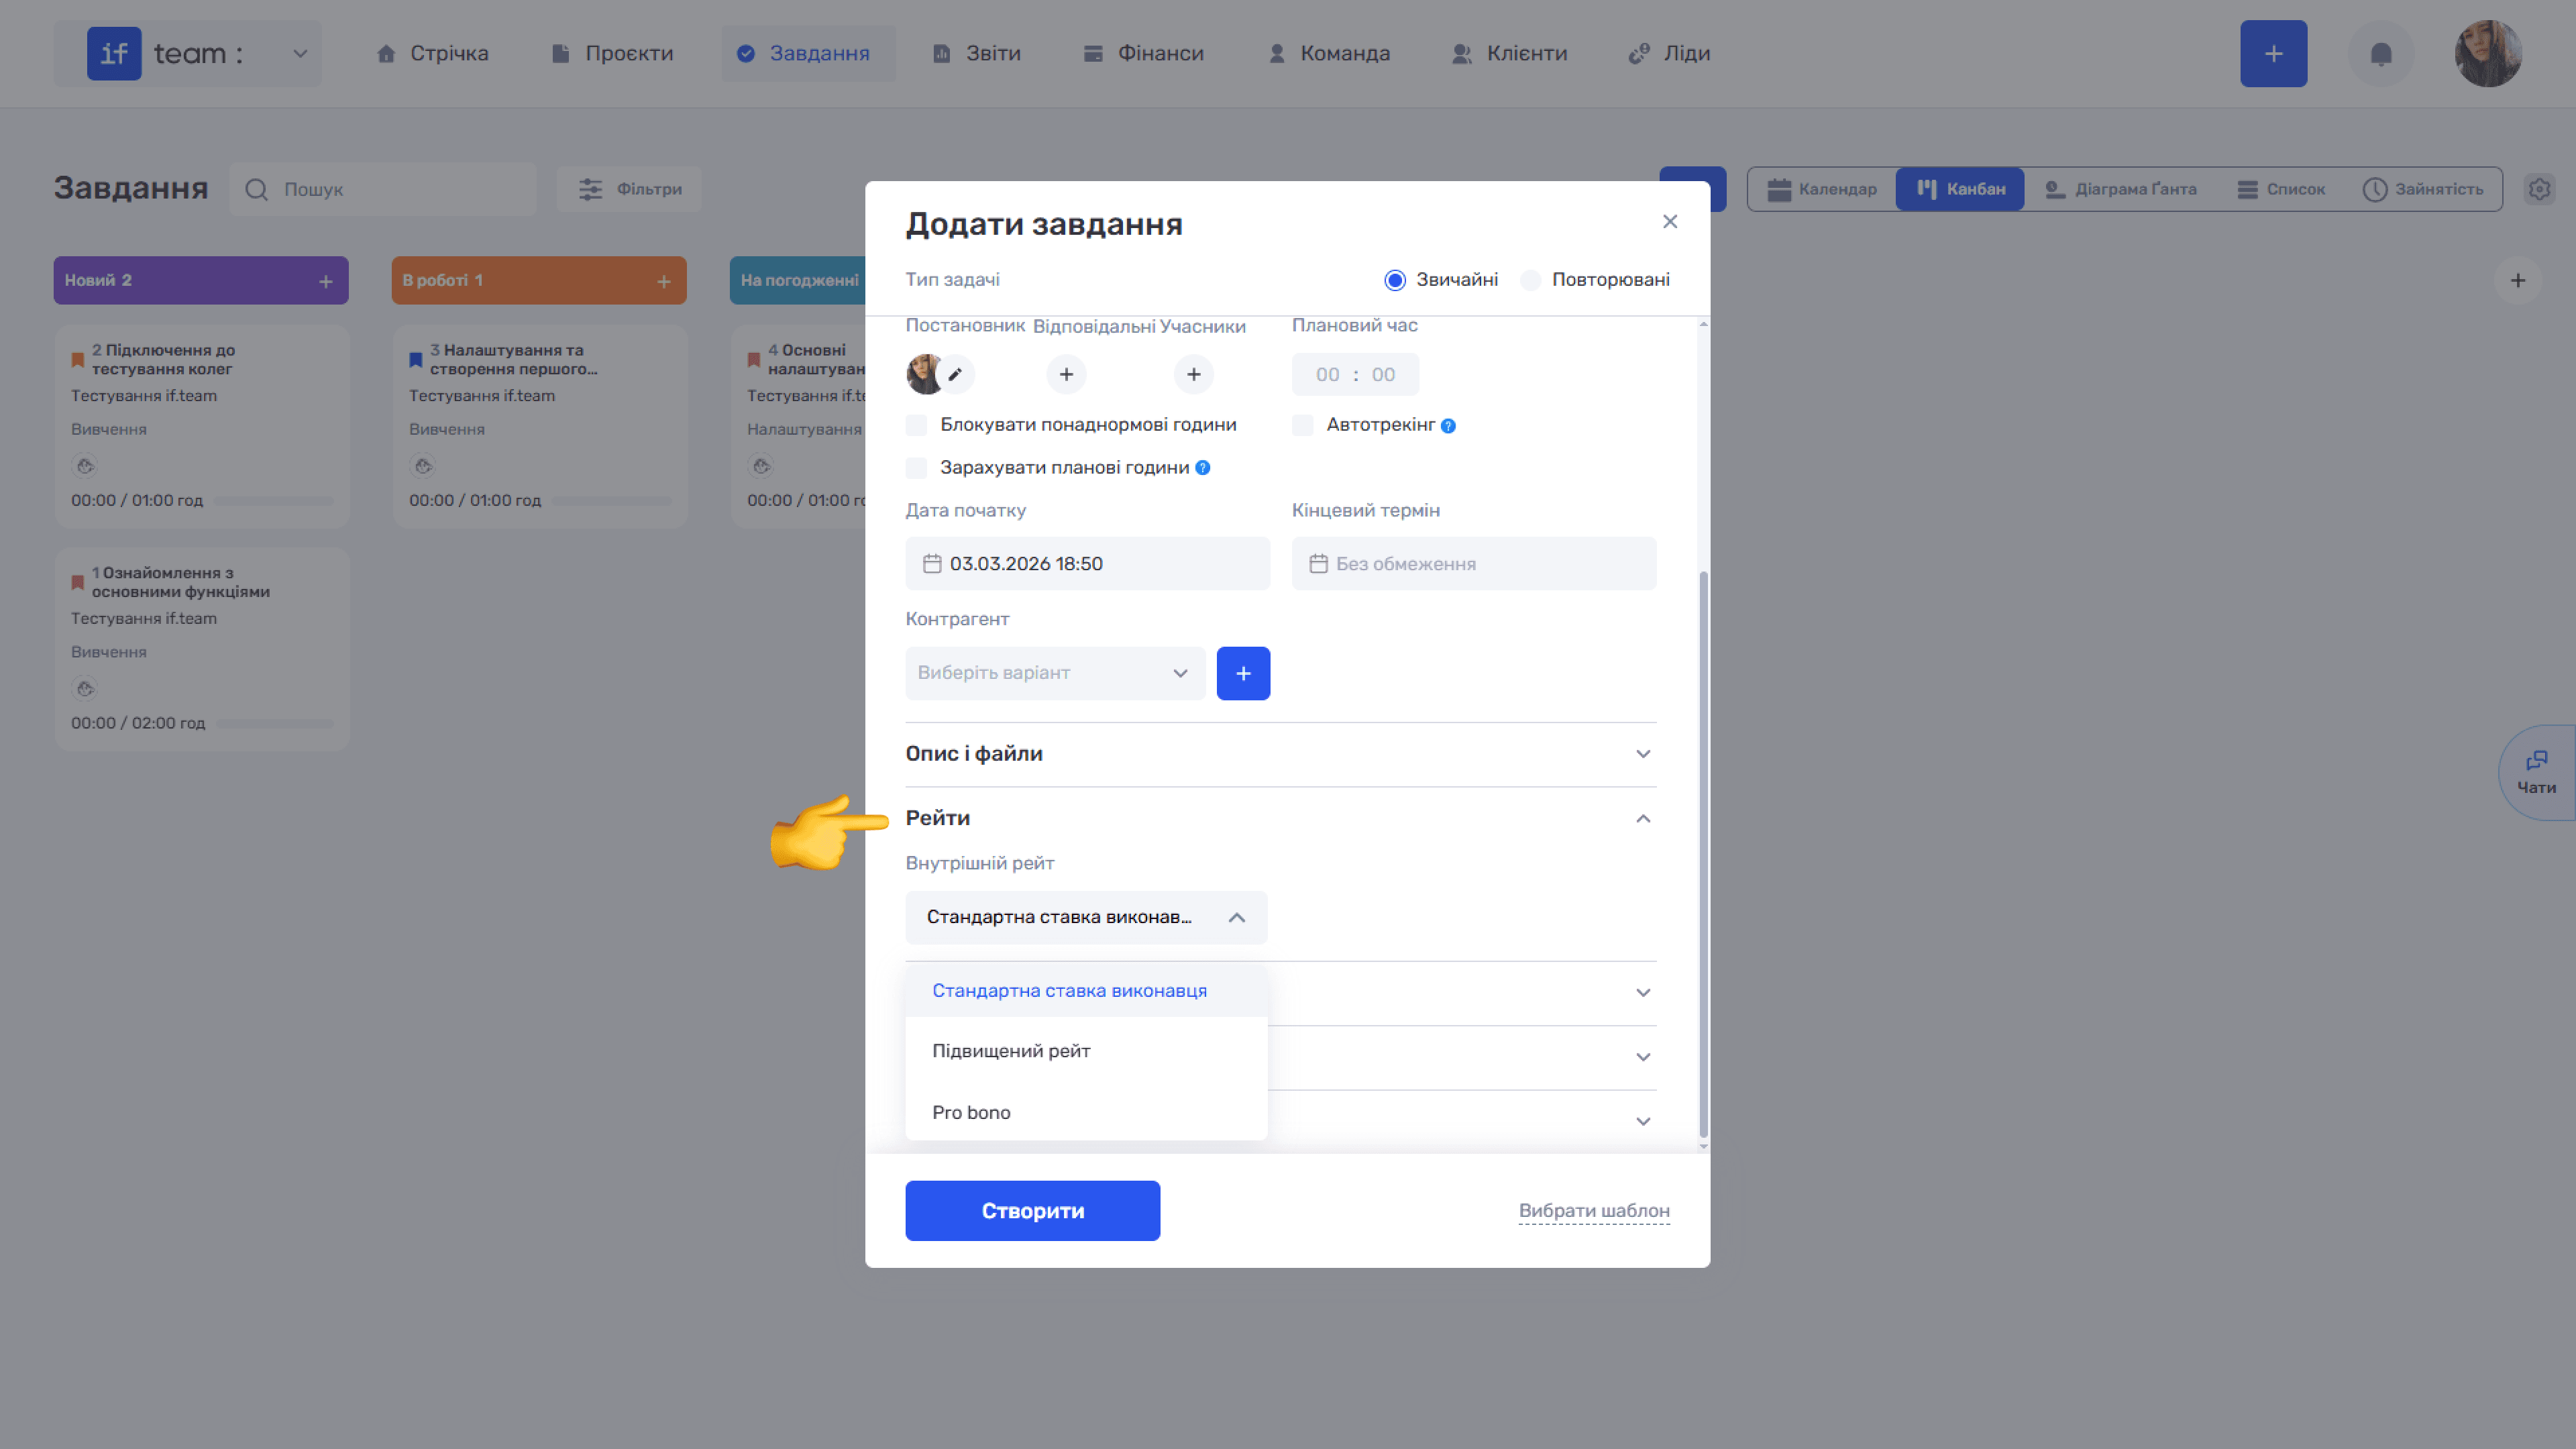2576x1449 pixels.
Task: Expand the Опис і файли section
Action: click(1280, 754)
